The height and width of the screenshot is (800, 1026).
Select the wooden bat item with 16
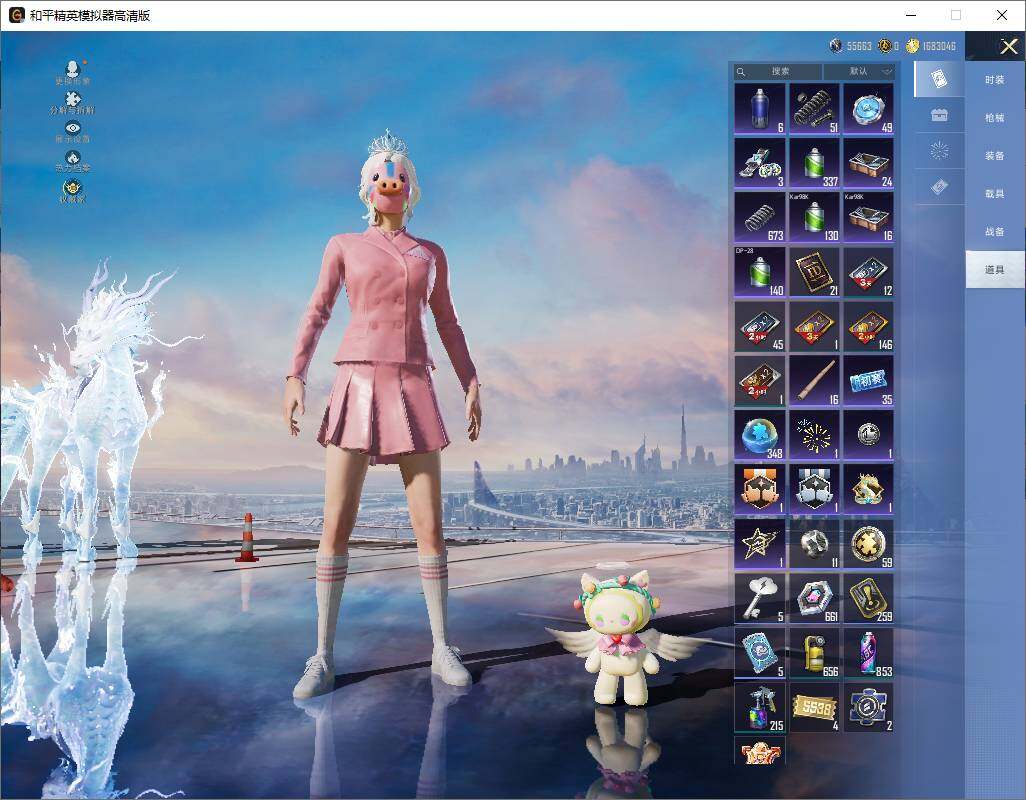[x=814, y=381]
